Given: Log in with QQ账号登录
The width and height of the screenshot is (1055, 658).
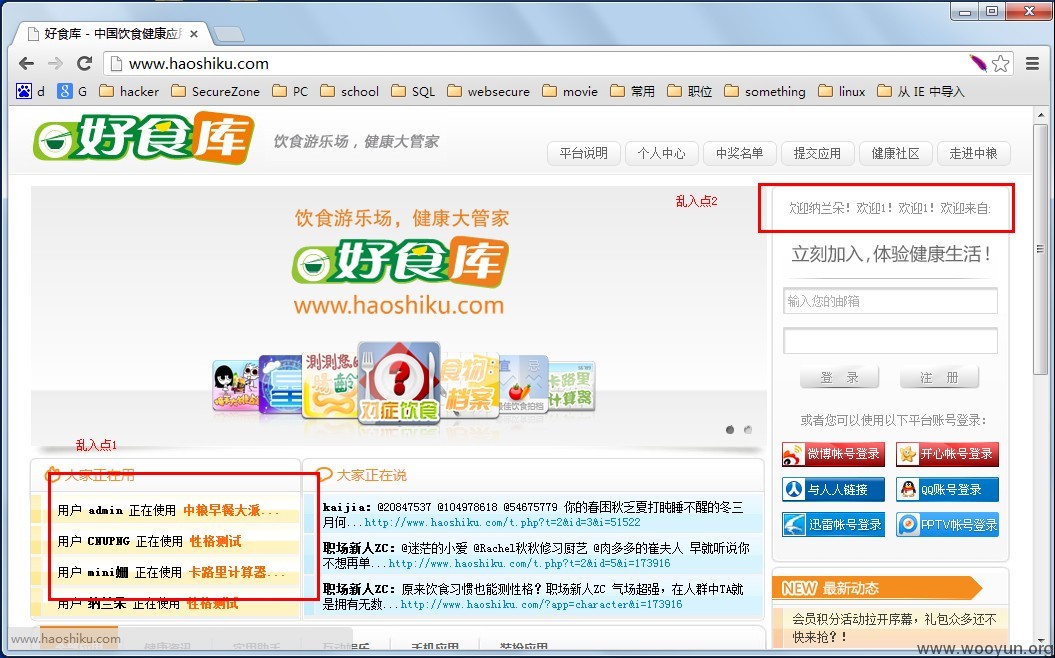Looking at the screenshot, I should coord(947,489).
